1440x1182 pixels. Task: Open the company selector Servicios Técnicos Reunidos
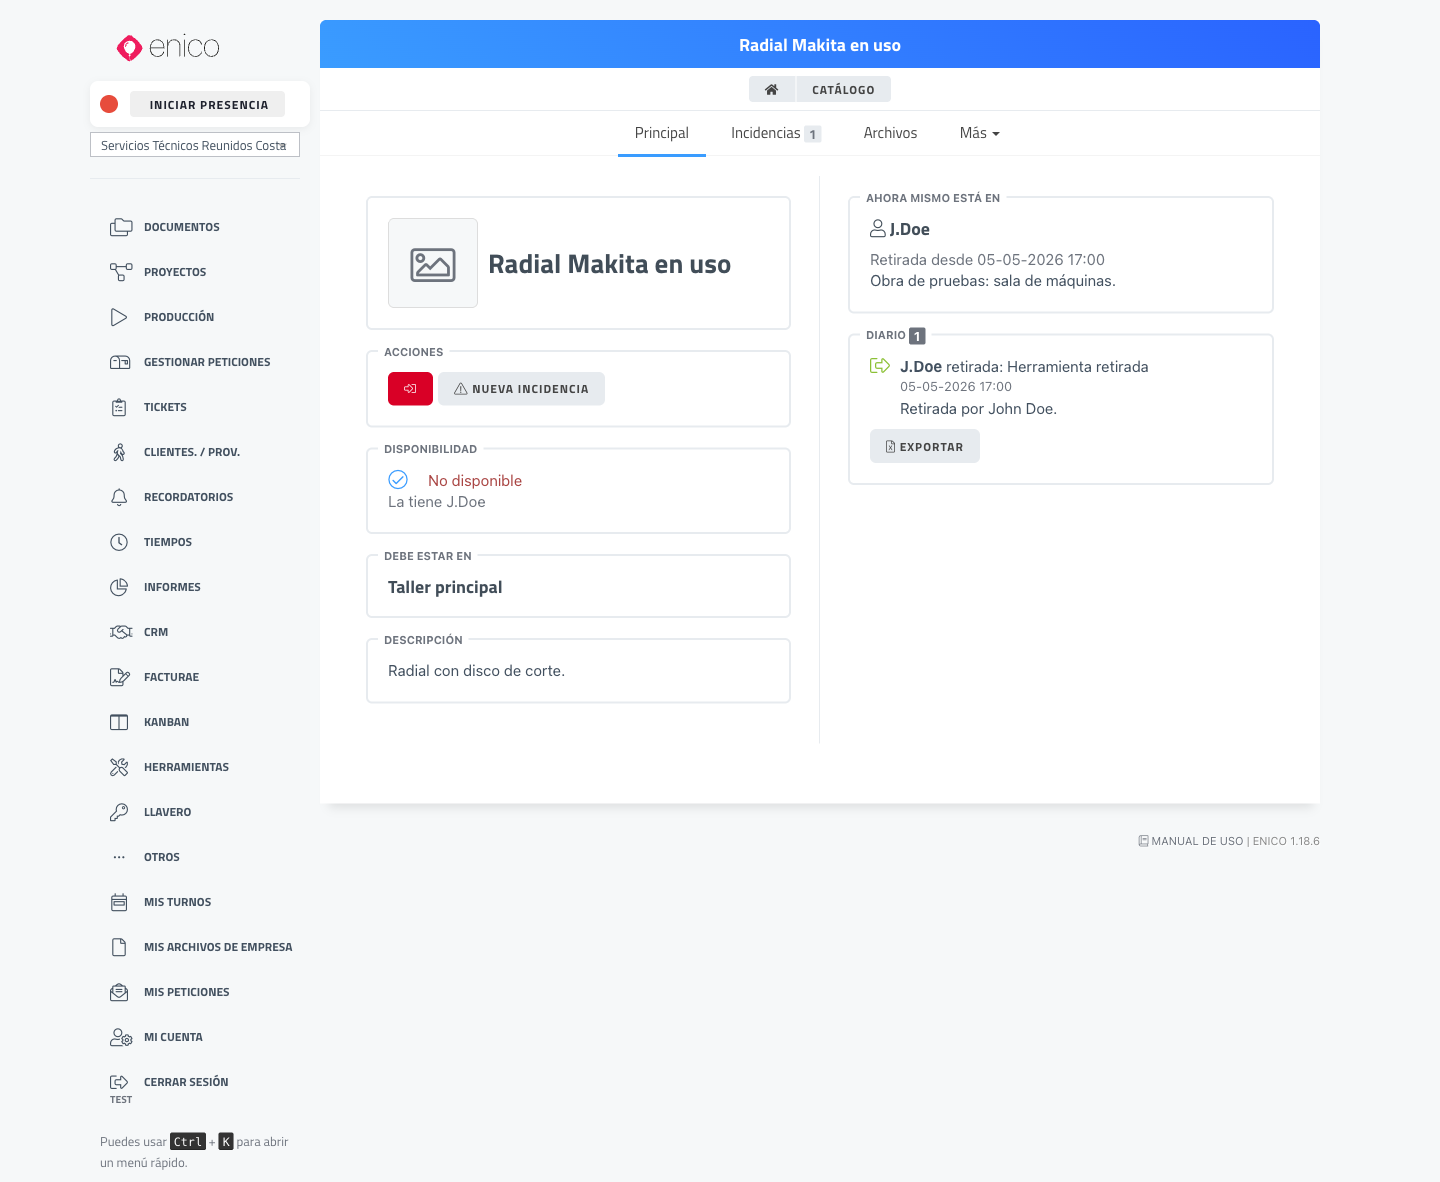coord(195,145)
